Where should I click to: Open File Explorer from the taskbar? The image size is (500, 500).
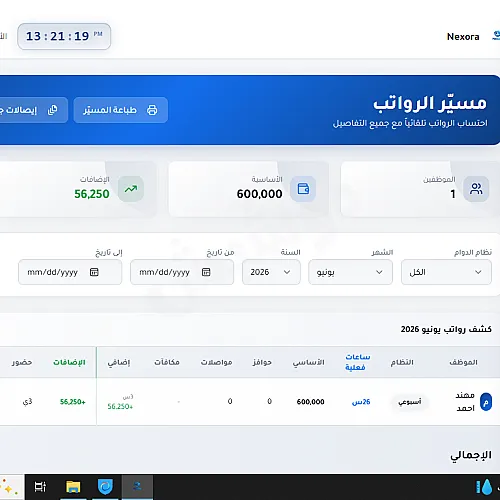tap(73, 487)
